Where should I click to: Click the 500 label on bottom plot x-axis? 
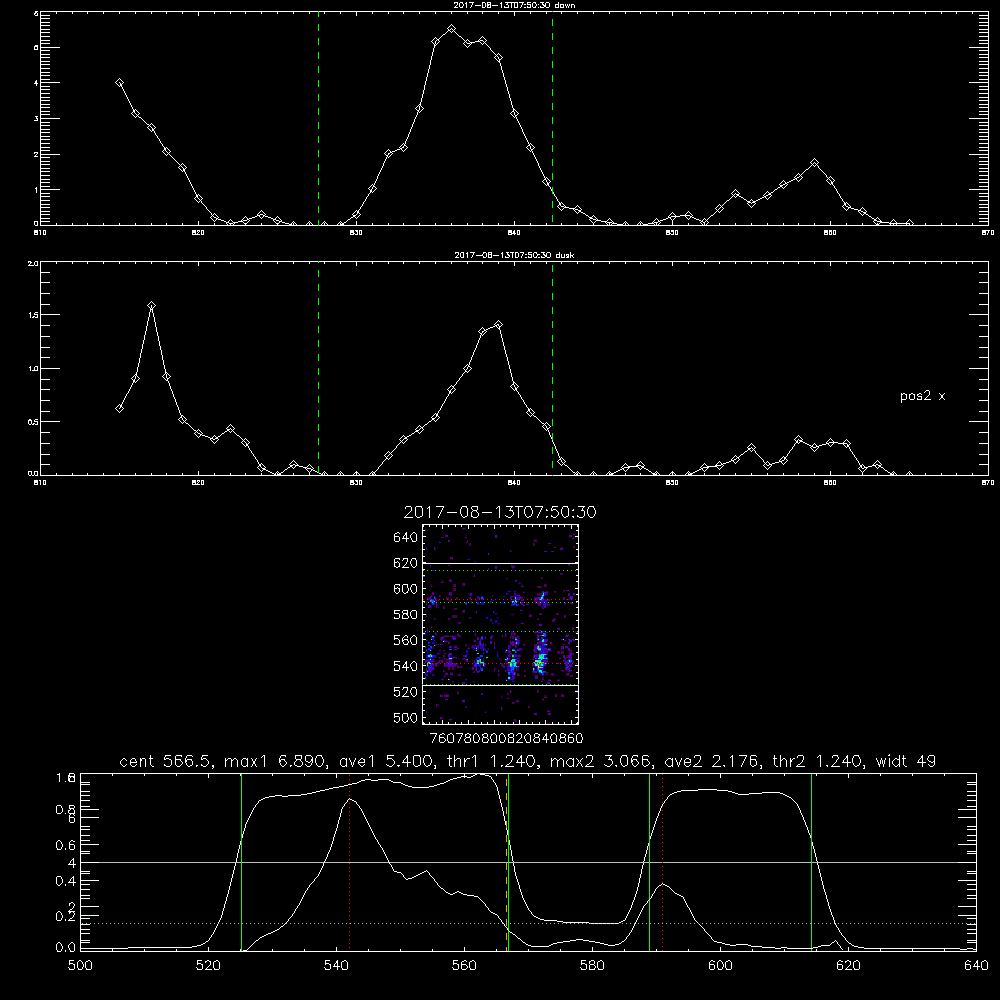80,966
